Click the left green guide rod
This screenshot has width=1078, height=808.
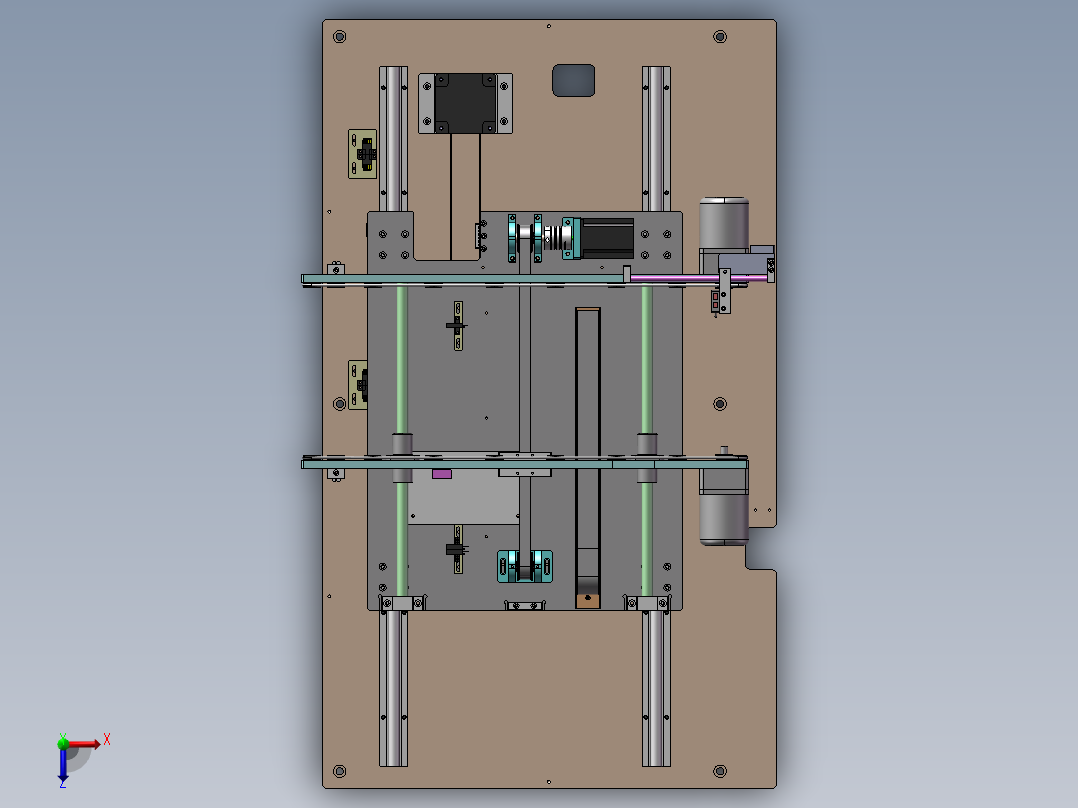[x=402, y=360]
